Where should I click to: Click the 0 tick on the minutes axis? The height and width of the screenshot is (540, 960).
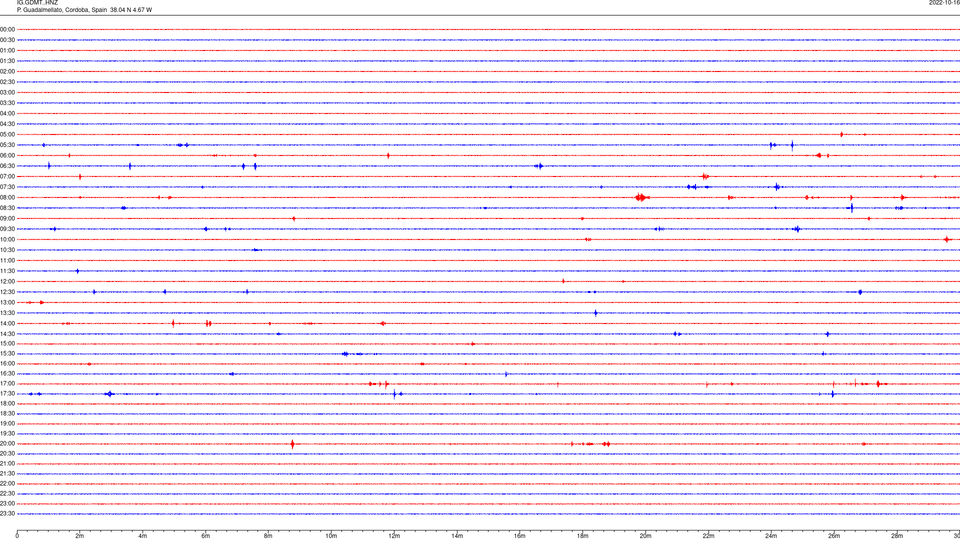click(x=17, y=536)
